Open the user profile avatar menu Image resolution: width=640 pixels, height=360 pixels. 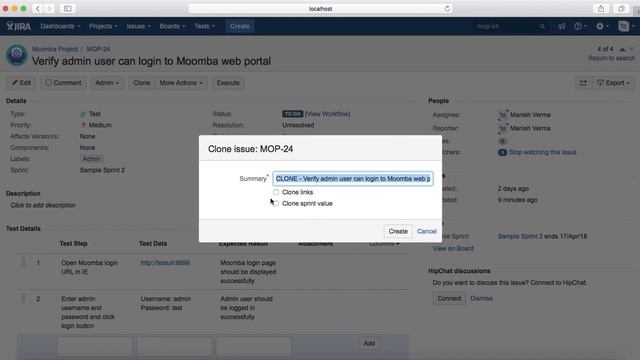click(626, 26)
